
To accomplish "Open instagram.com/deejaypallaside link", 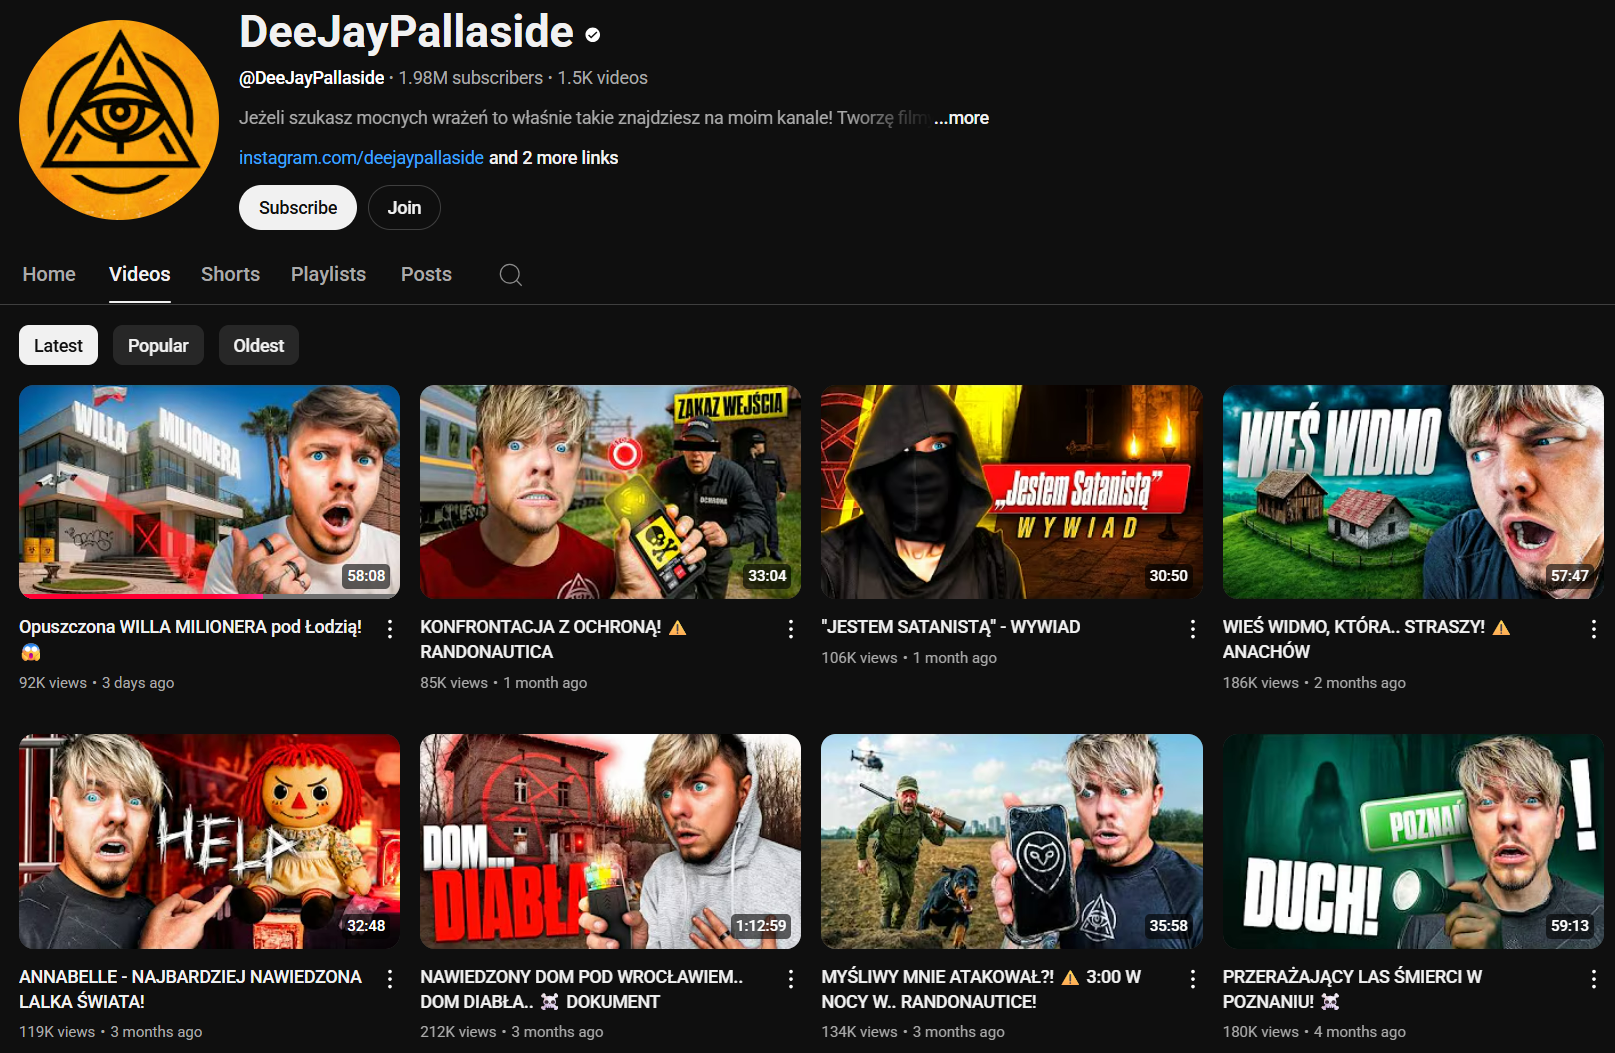I will pyautogui.click(x=361, y=158).
